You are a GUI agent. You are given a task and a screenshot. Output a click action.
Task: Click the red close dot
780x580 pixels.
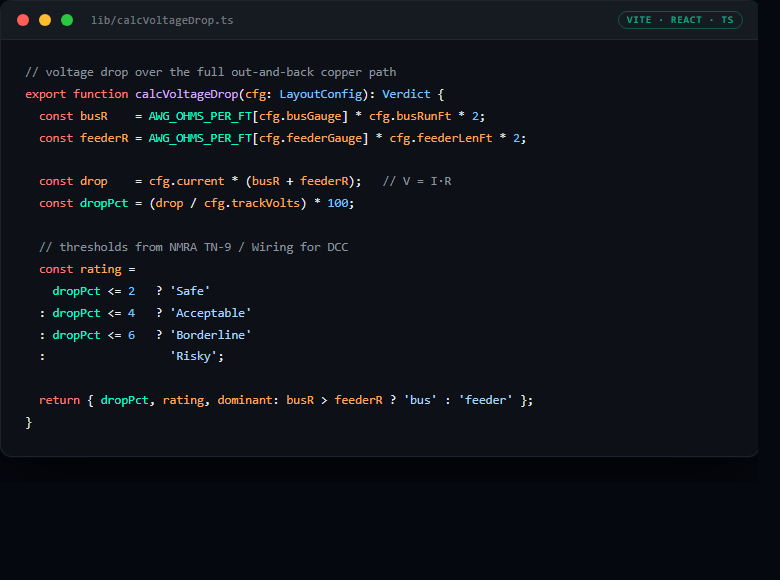point(23,20)
